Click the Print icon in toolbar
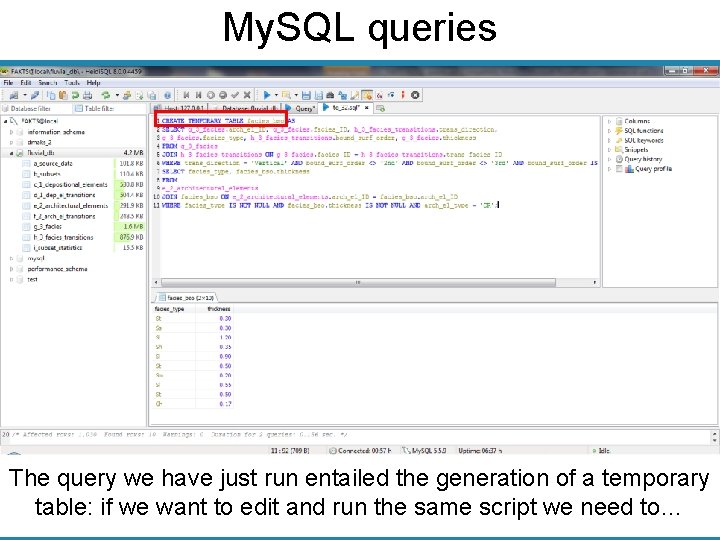 tap(88, 95)
